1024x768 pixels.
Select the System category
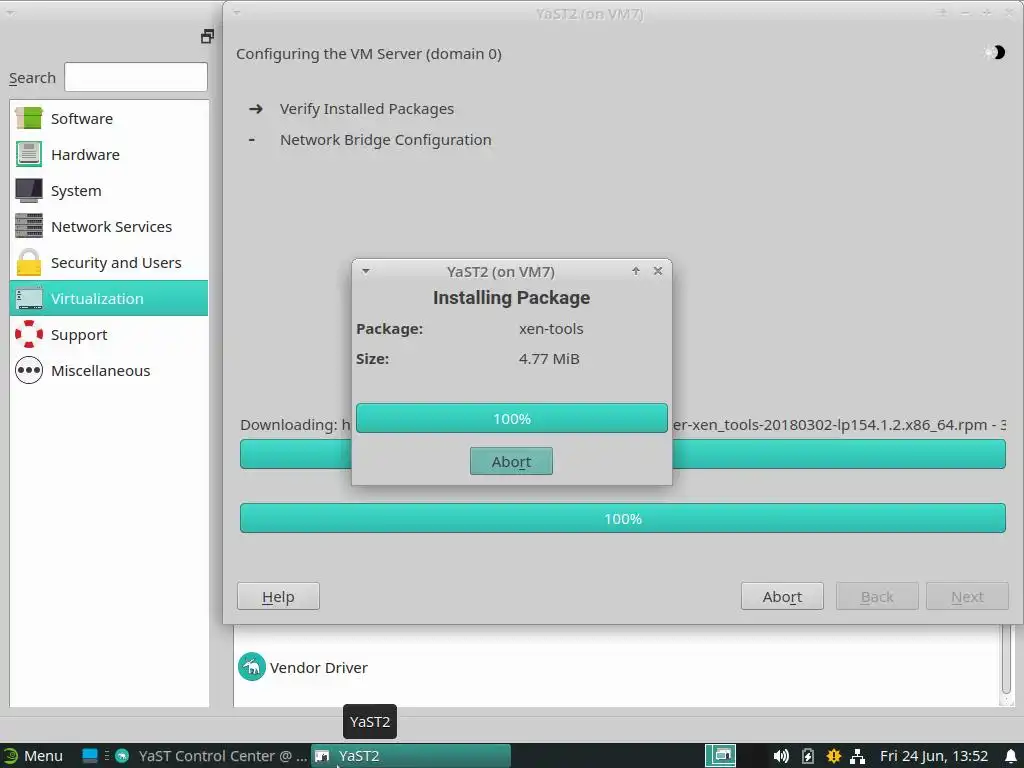[109, 190]
